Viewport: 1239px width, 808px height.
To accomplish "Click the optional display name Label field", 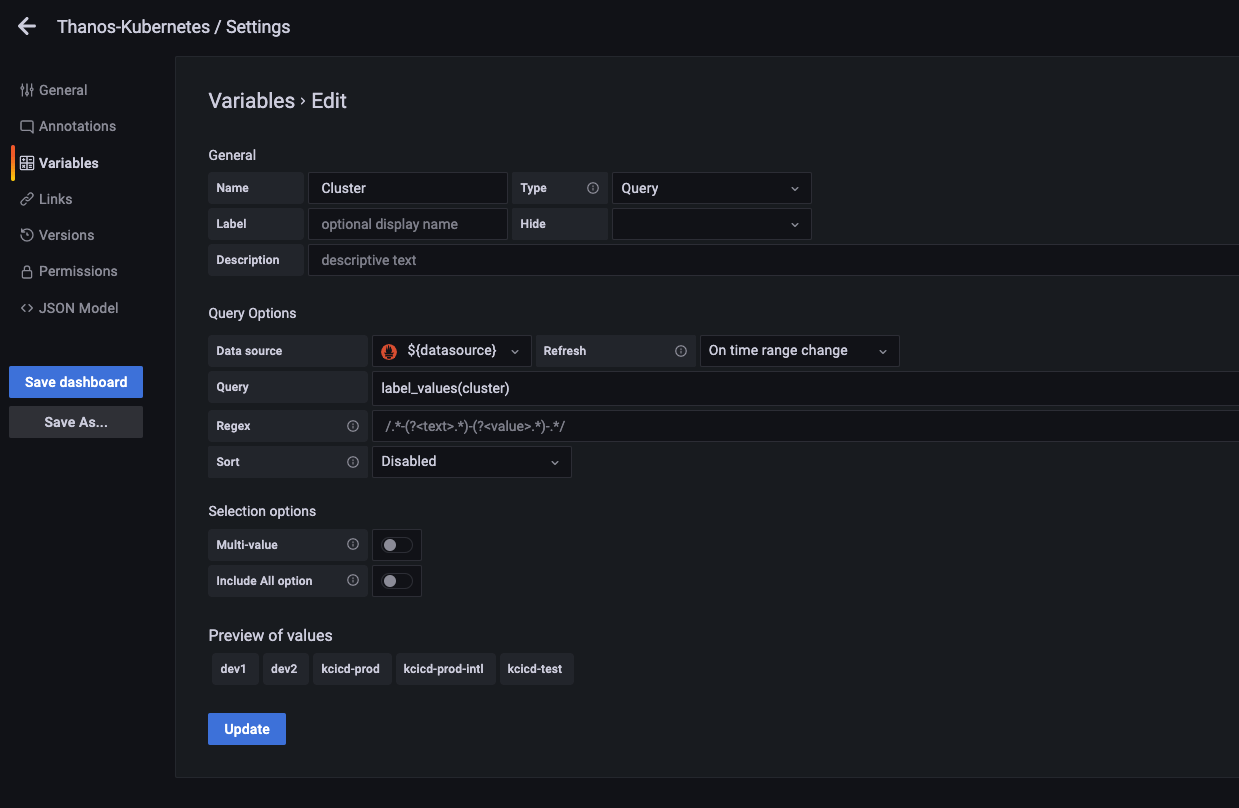I will click(408, 224).
